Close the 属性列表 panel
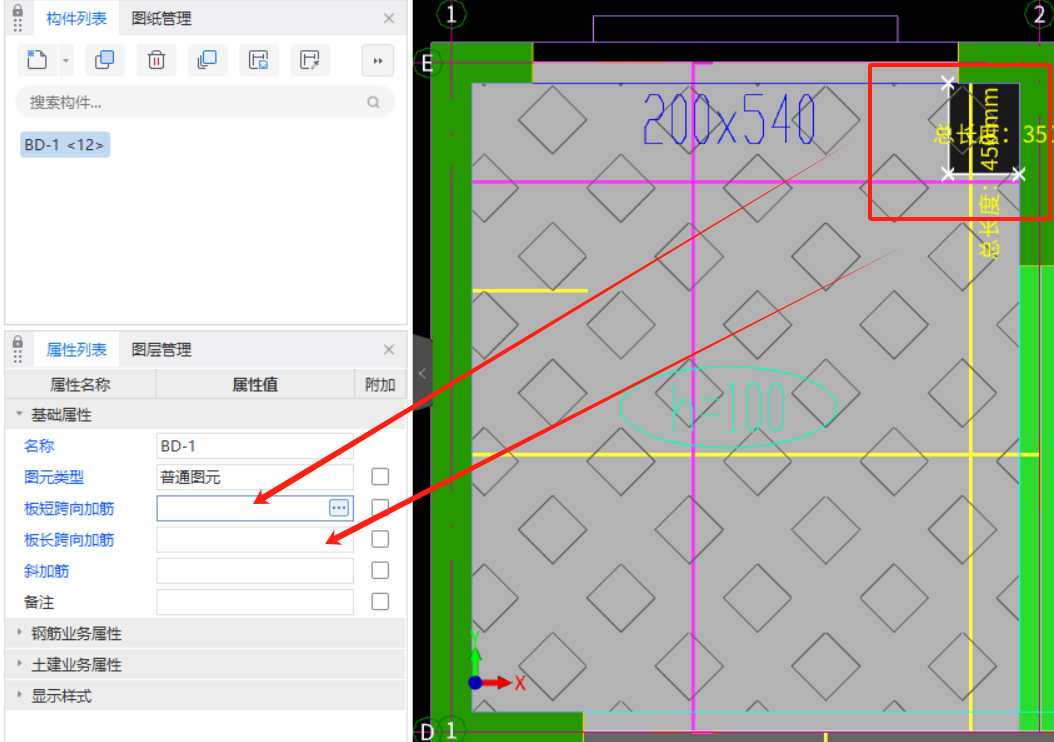 [x=389, y=349]
